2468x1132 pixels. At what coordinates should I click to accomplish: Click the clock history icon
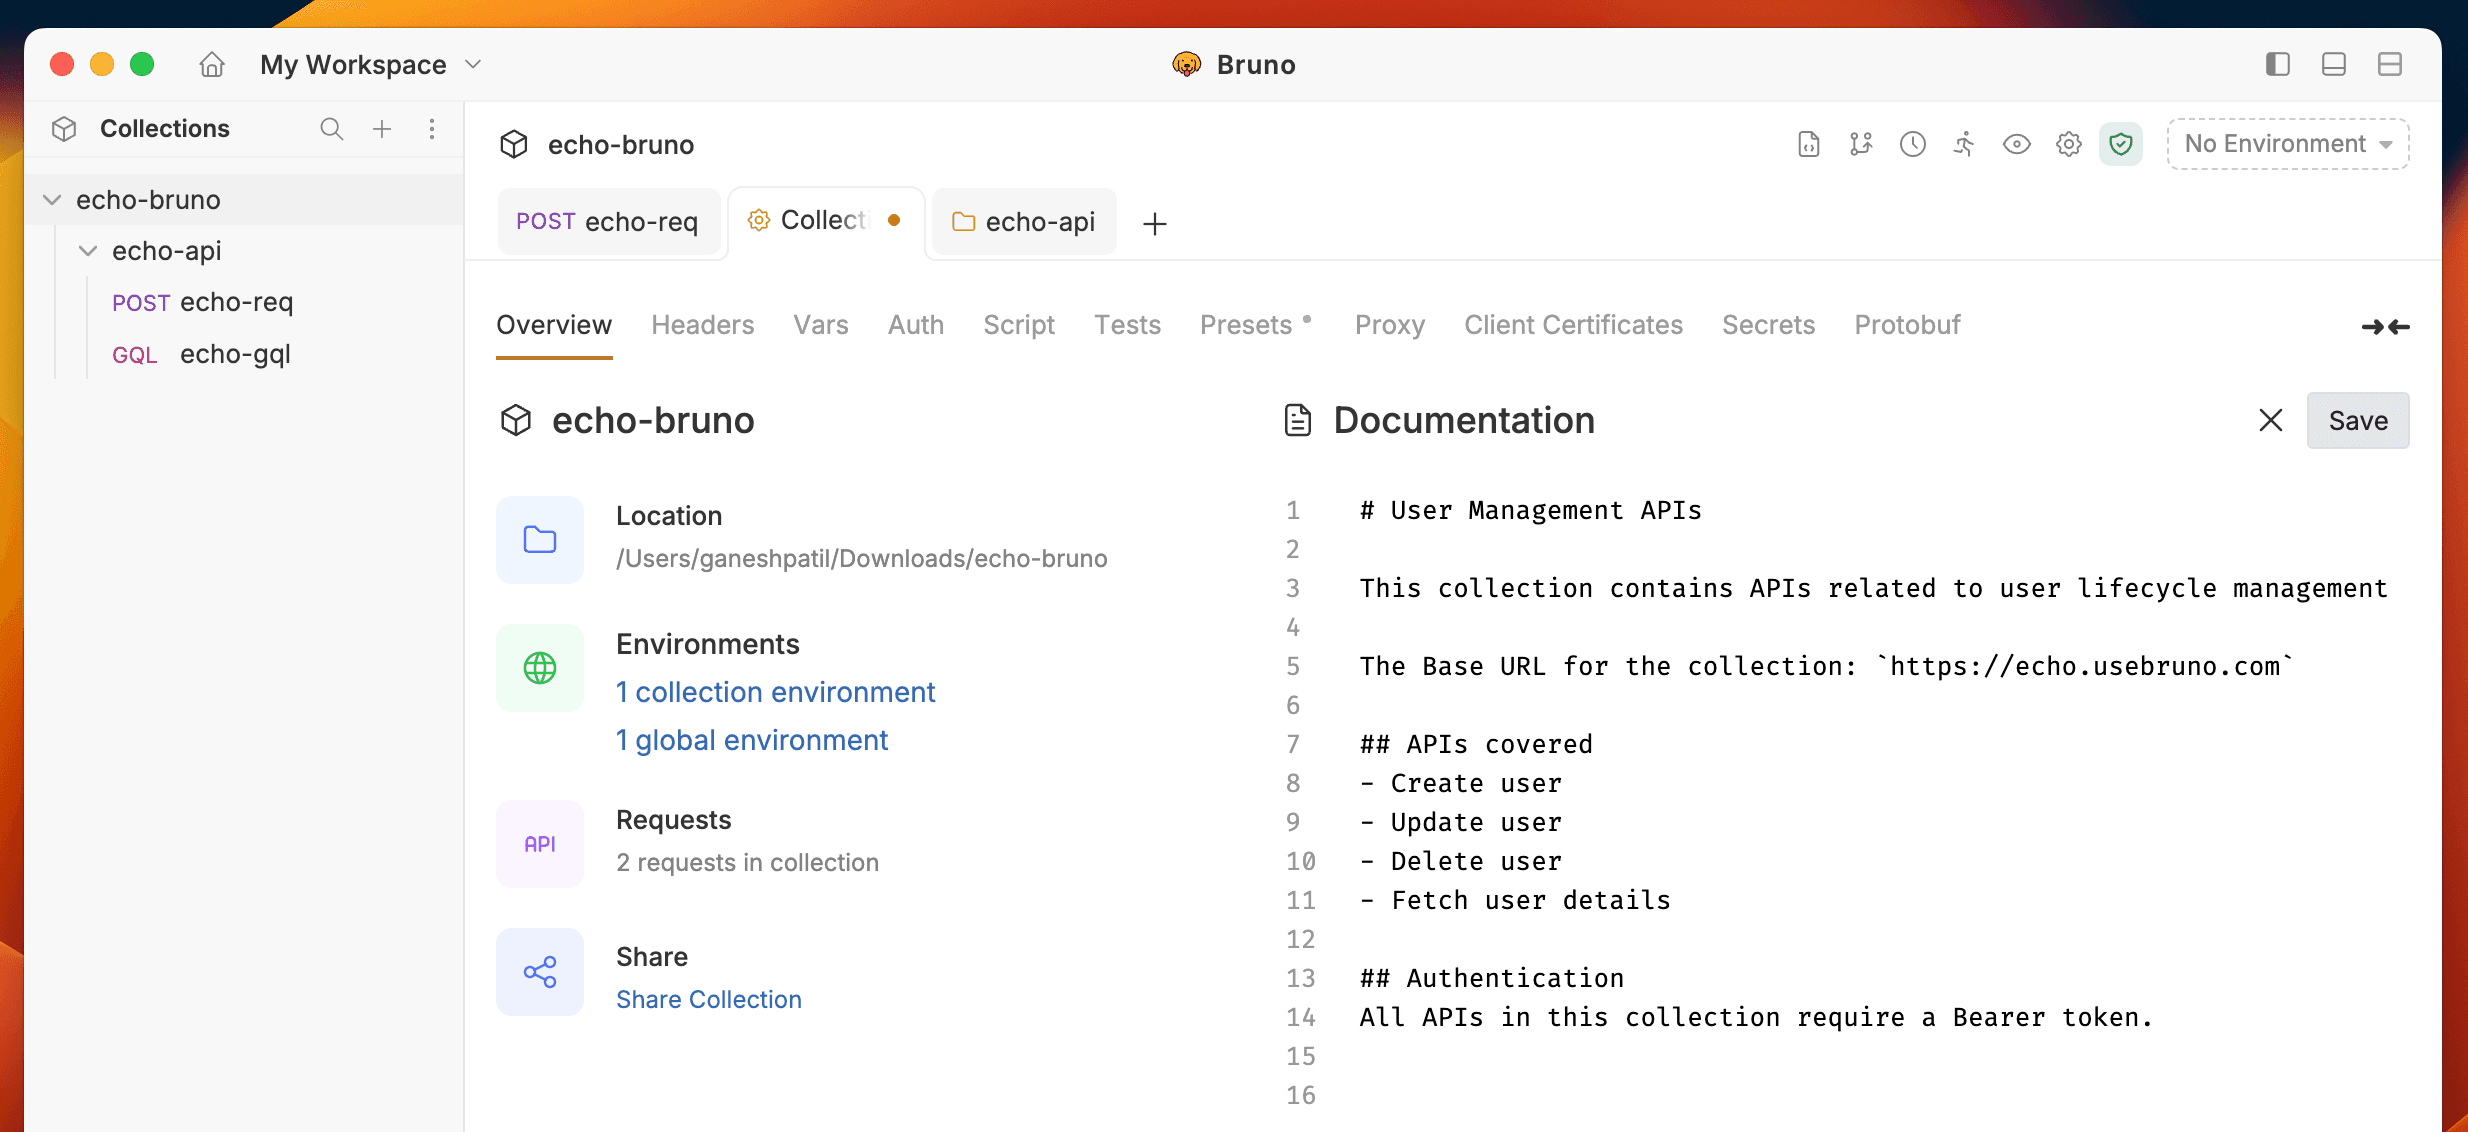tap(1913, 144)
